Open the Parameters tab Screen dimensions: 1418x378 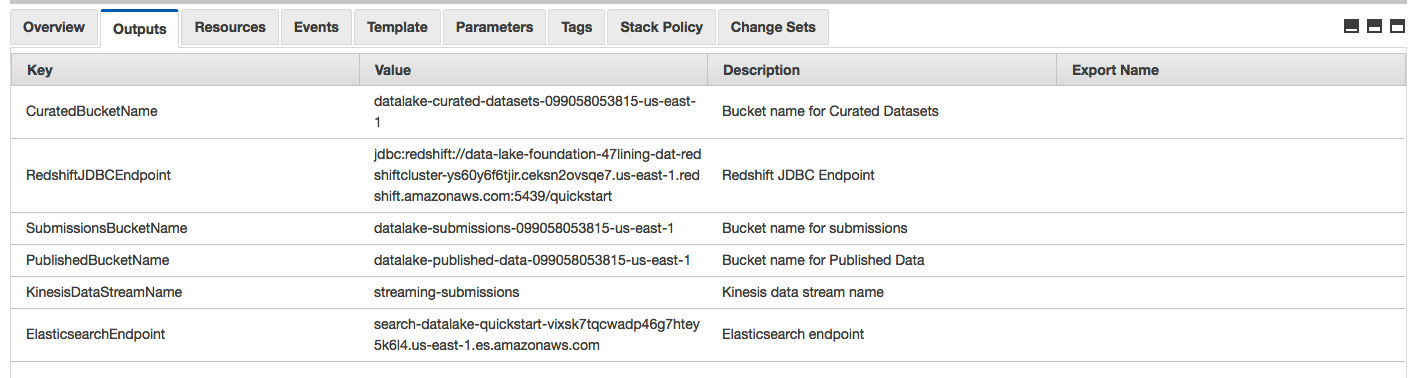(494, 27)
